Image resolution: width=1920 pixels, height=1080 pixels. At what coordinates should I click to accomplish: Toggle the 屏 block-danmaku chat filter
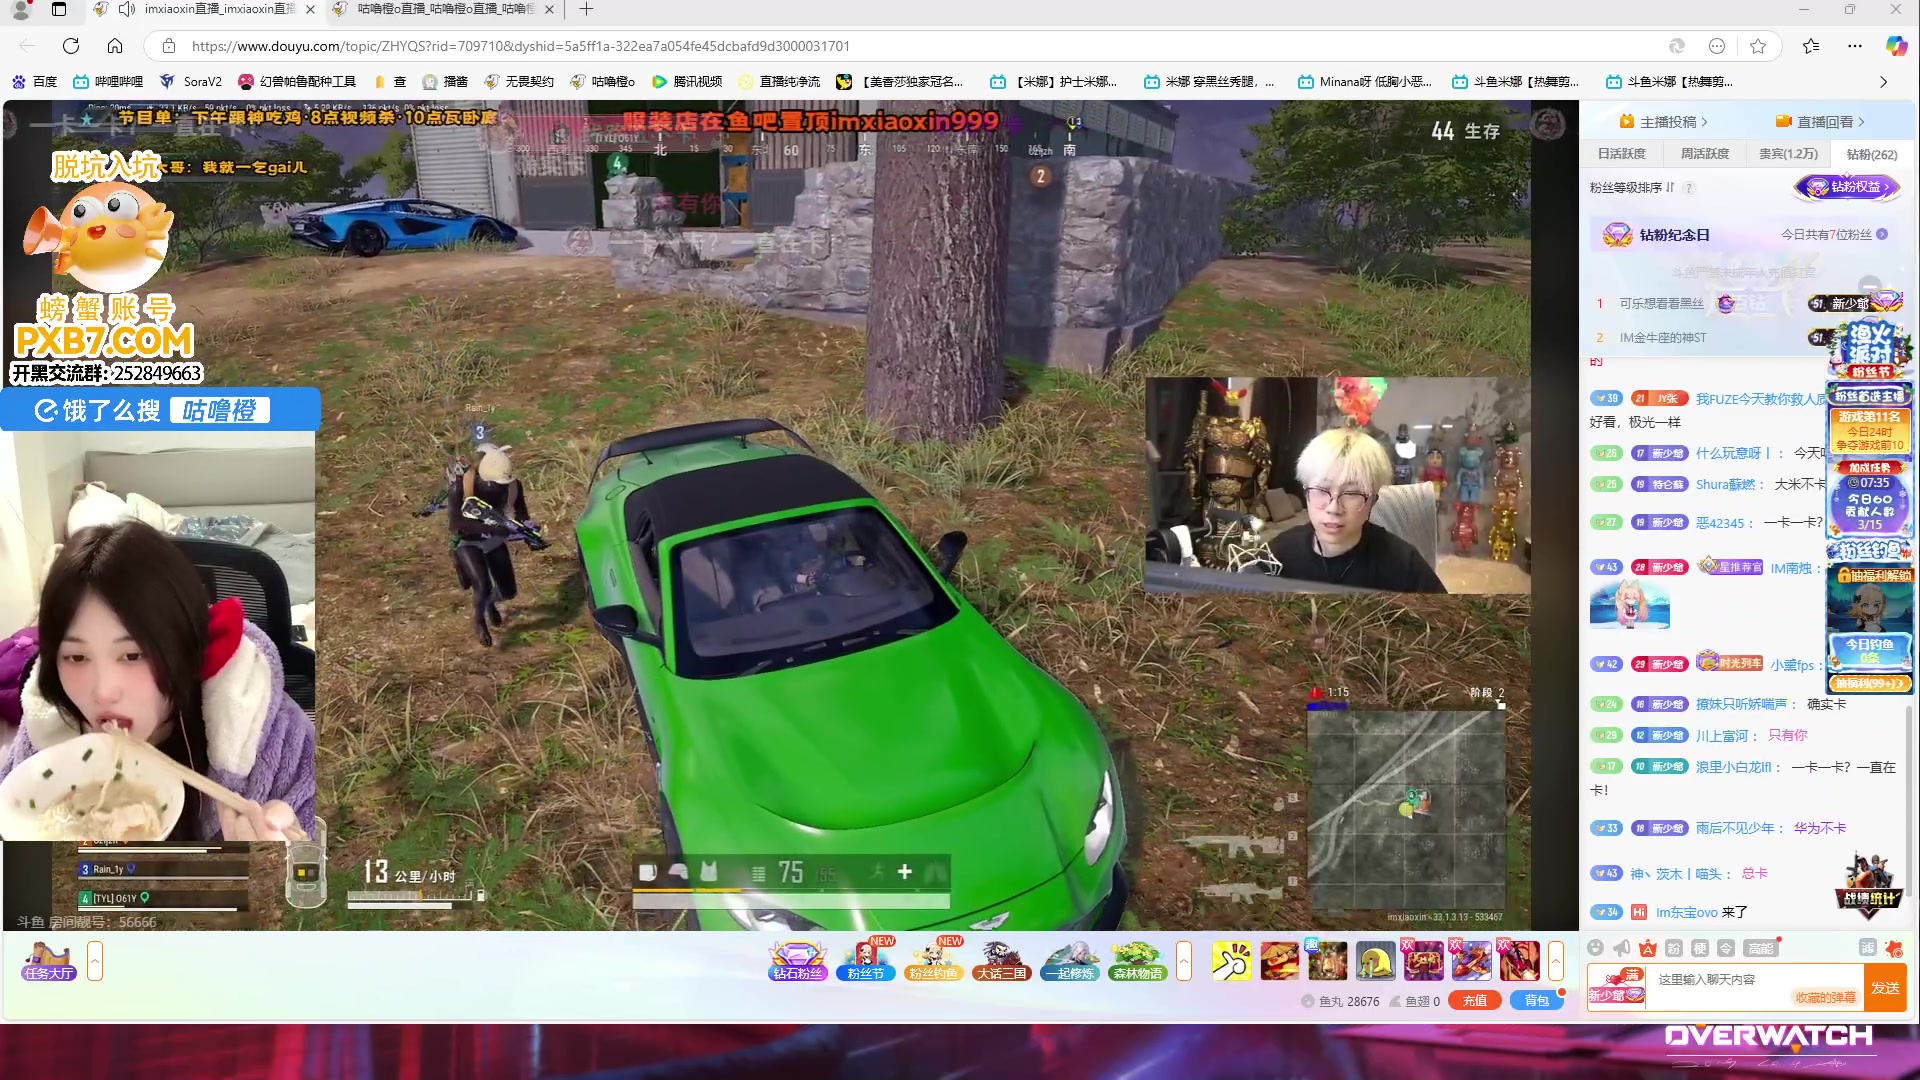pyautogui.click(x=1867, y=948)
